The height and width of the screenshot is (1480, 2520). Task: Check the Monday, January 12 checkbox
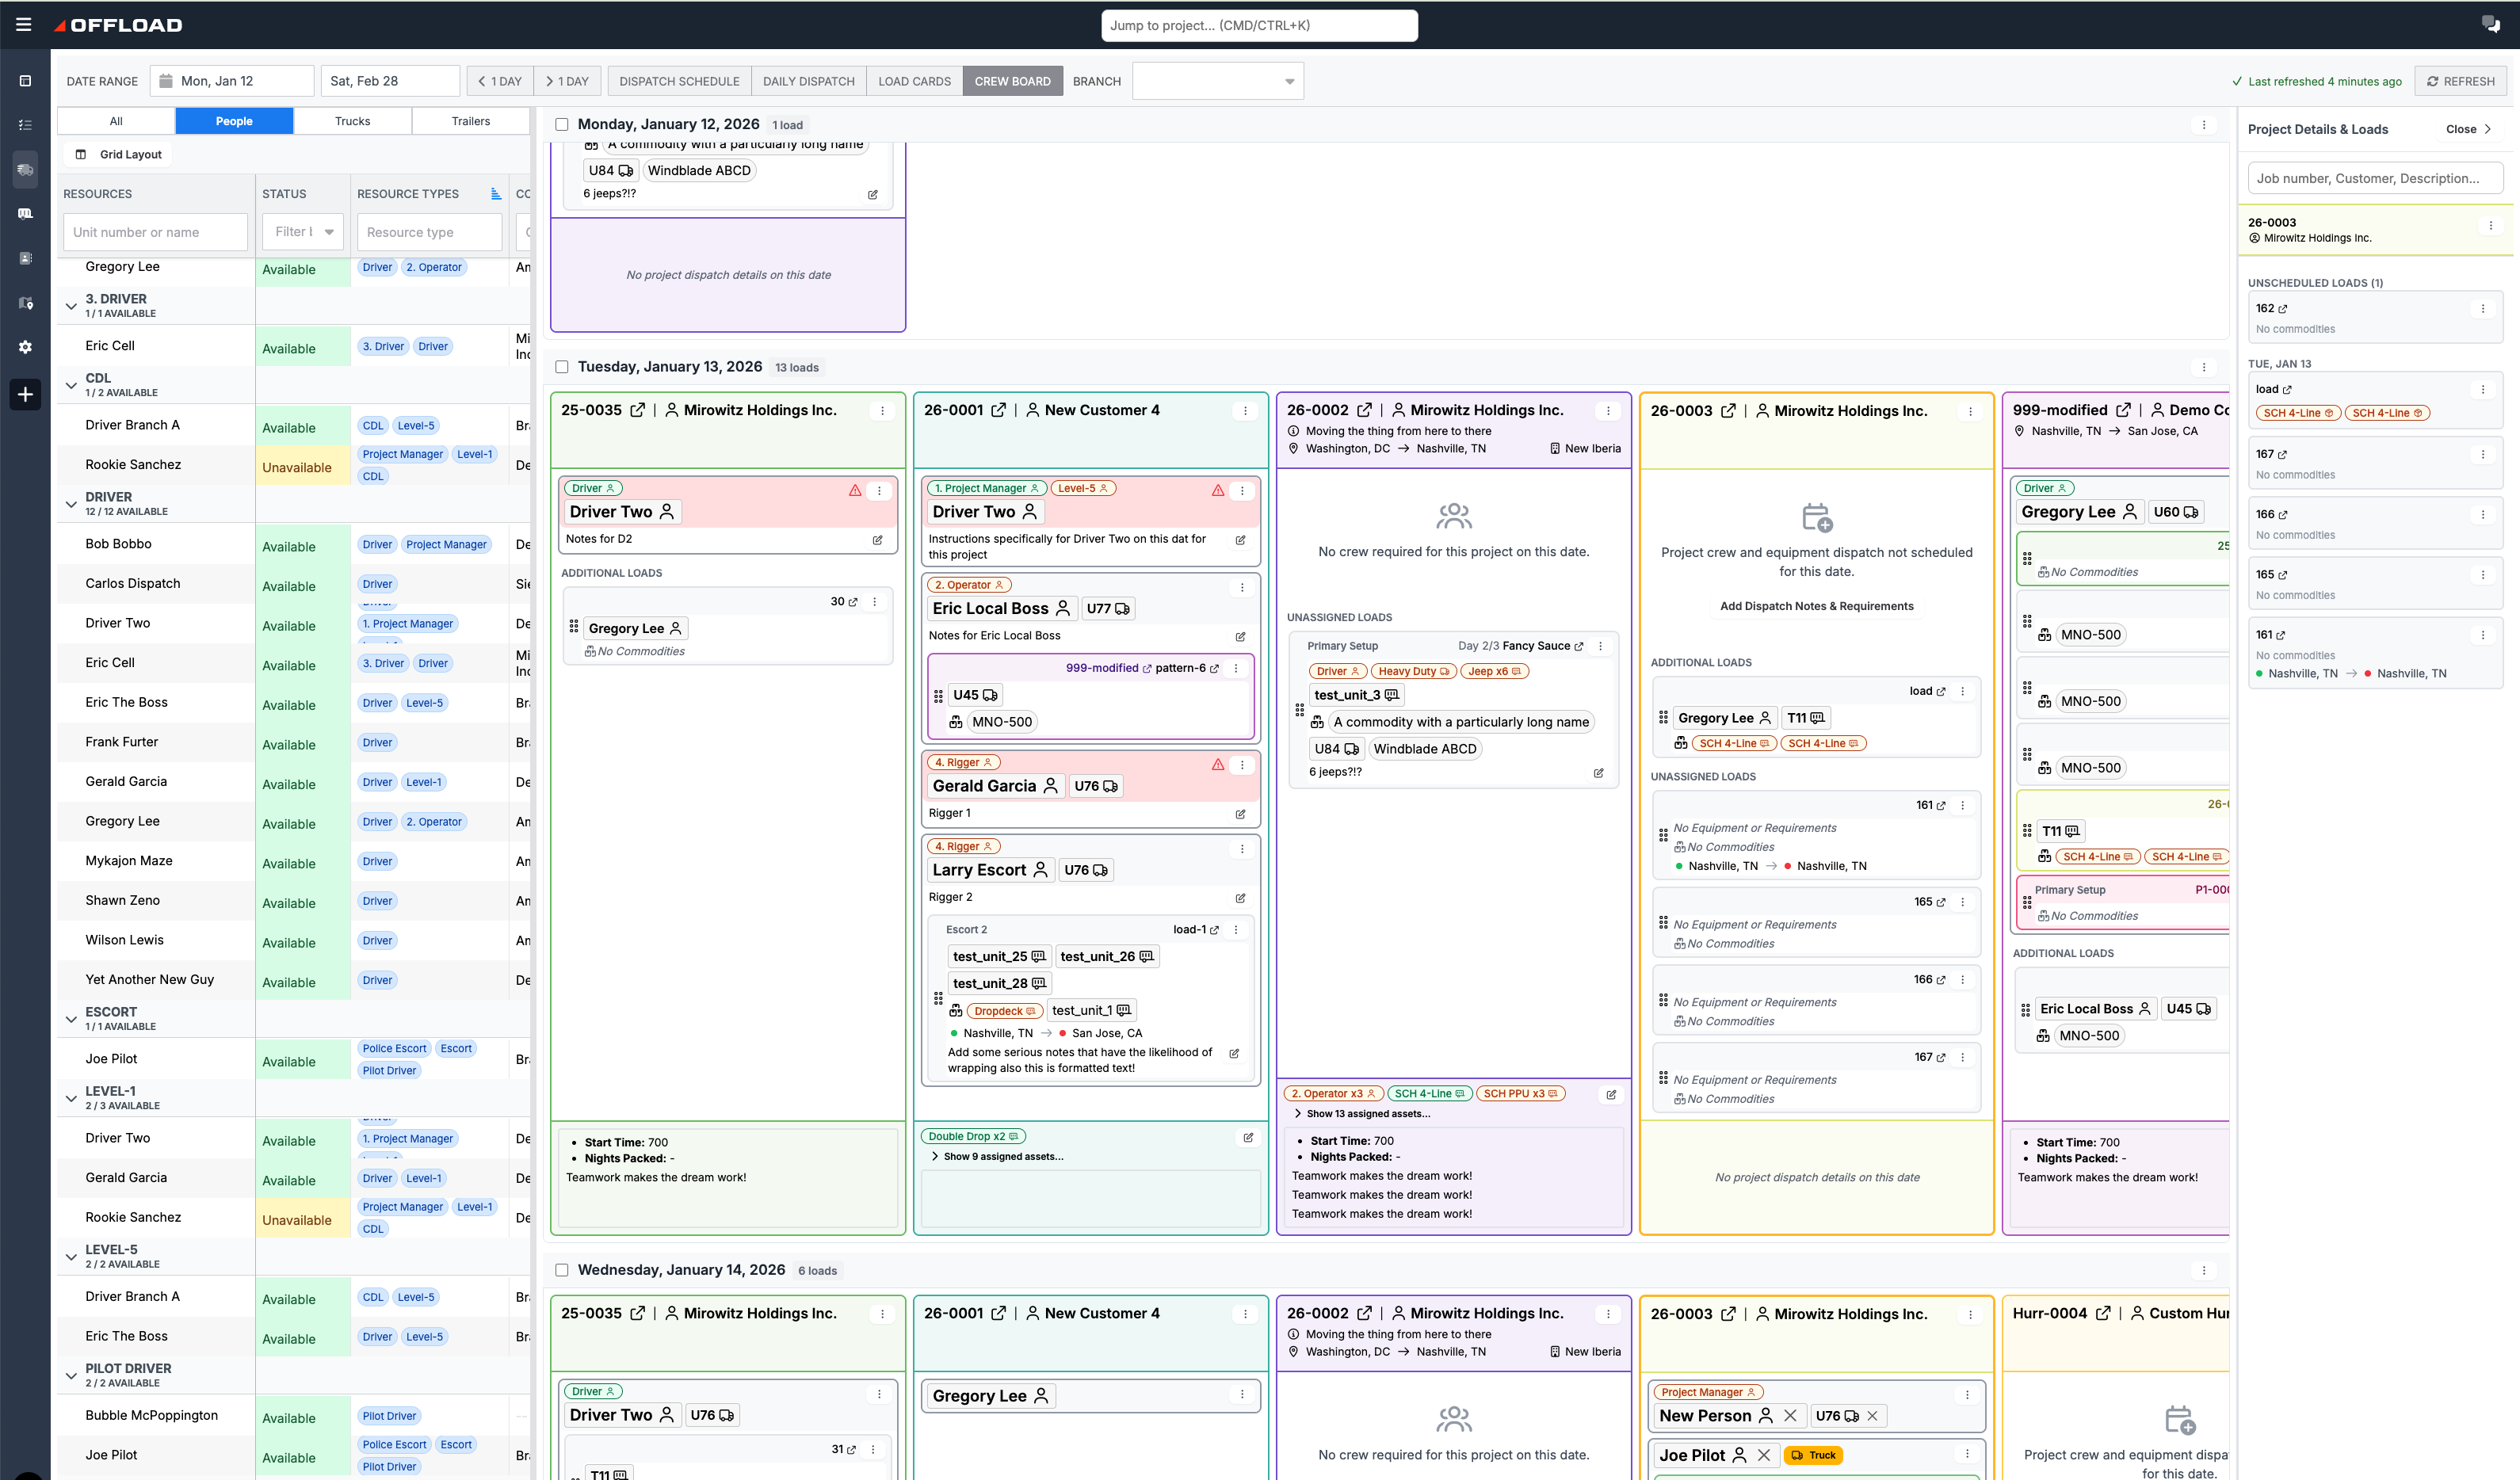[562, 125]
